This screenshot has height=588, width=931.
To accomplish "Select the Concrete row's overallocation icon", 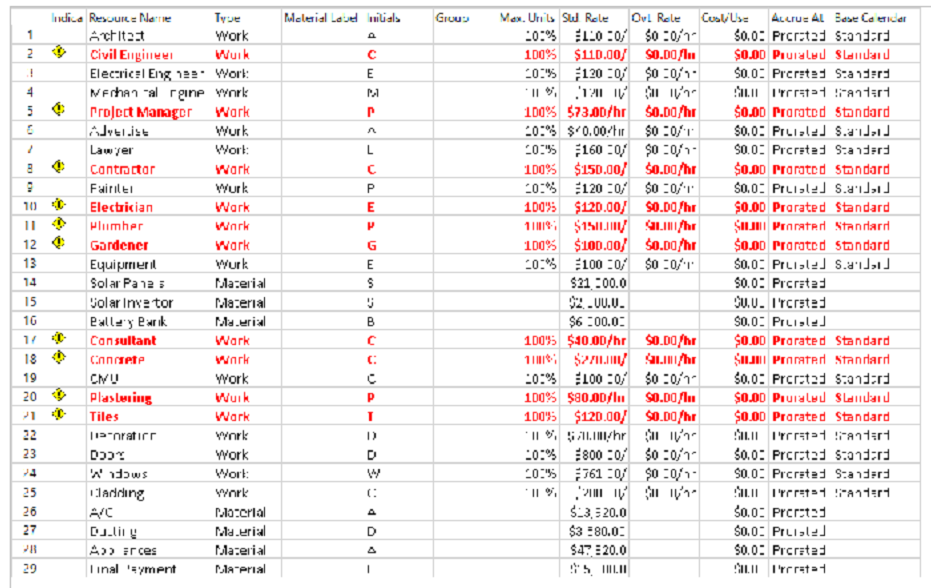I will coord(59,358).
